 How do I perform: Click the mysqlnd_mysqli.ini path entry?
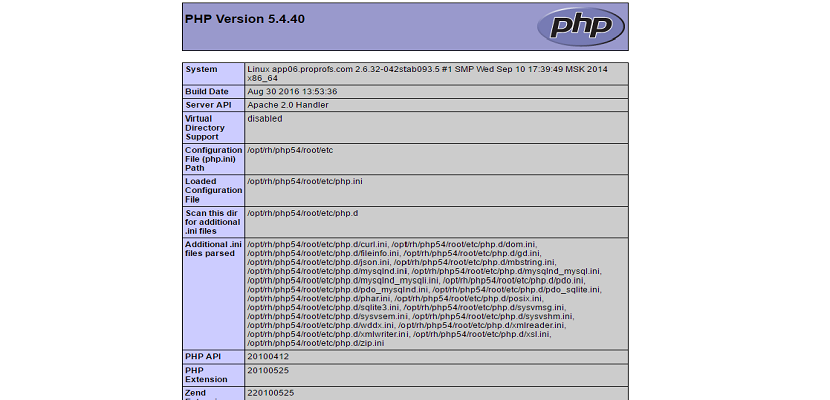343,280
